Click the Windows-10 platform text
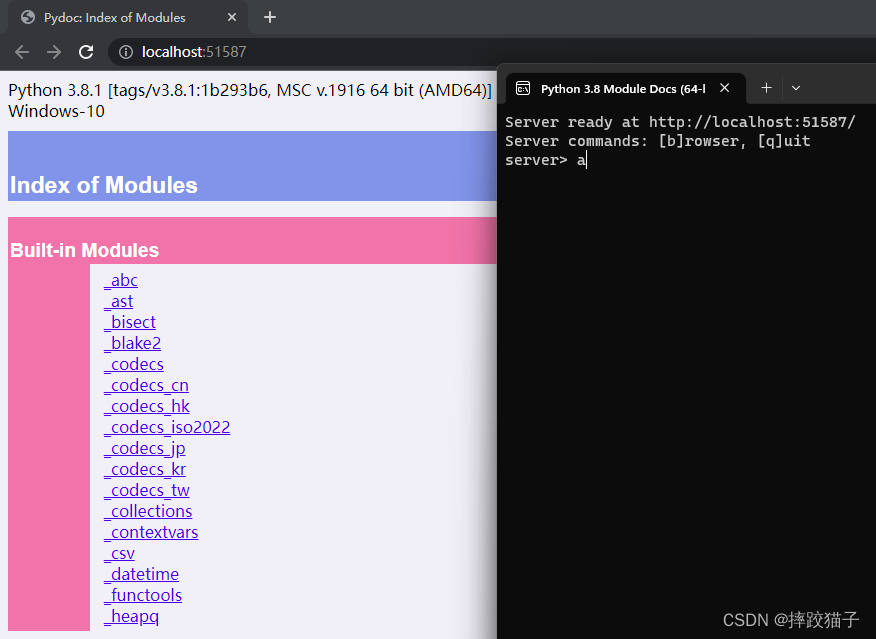The height and width of the screenshot is (639, 876). coord(56,111)
